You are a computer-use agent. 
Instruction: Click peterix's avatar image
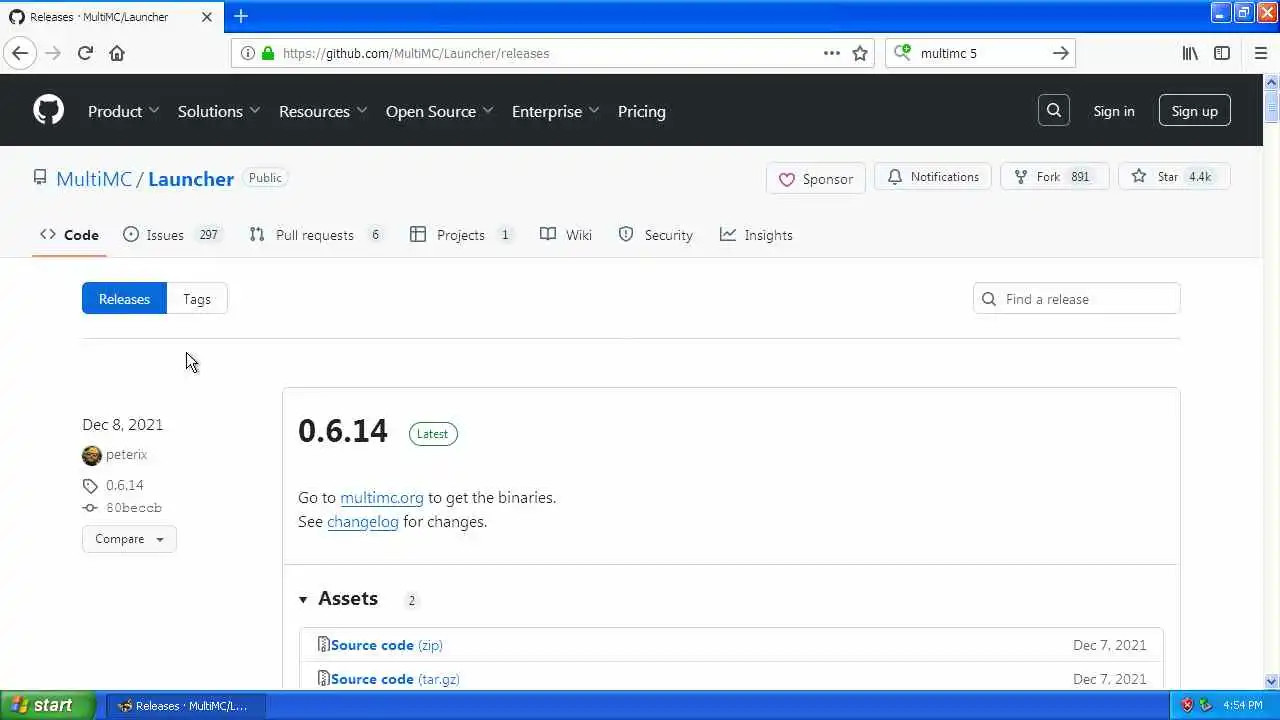pyautogui.click(x=92, y=455)
